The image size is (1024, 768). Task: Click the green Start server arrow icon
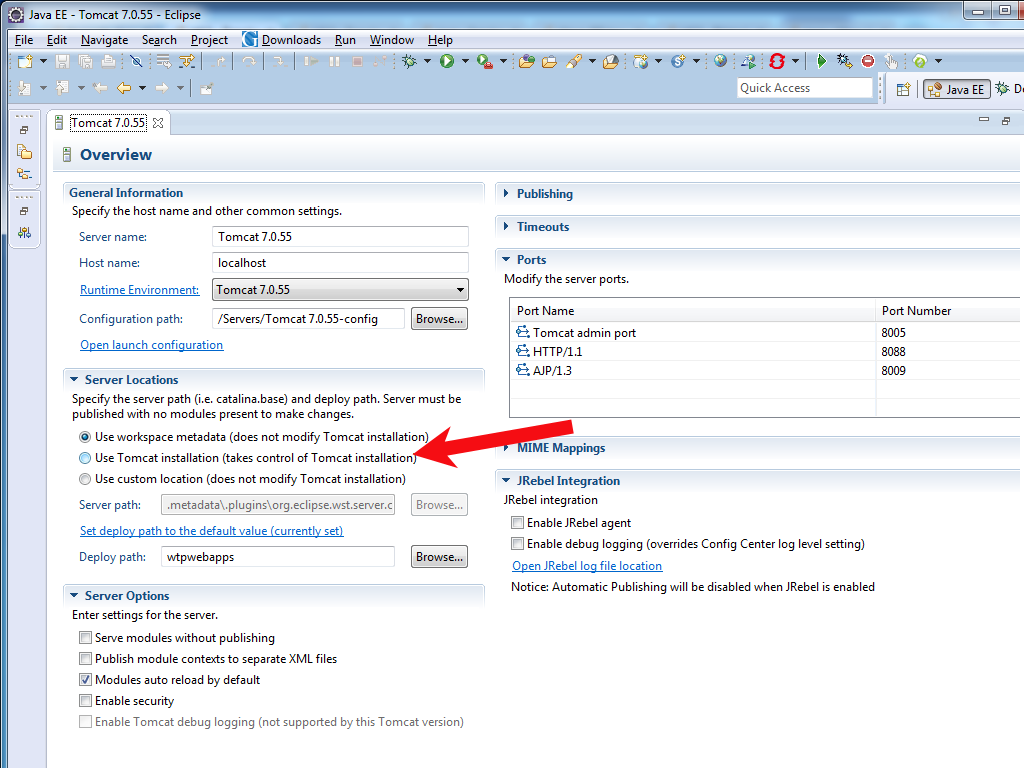tap(821, 61)
